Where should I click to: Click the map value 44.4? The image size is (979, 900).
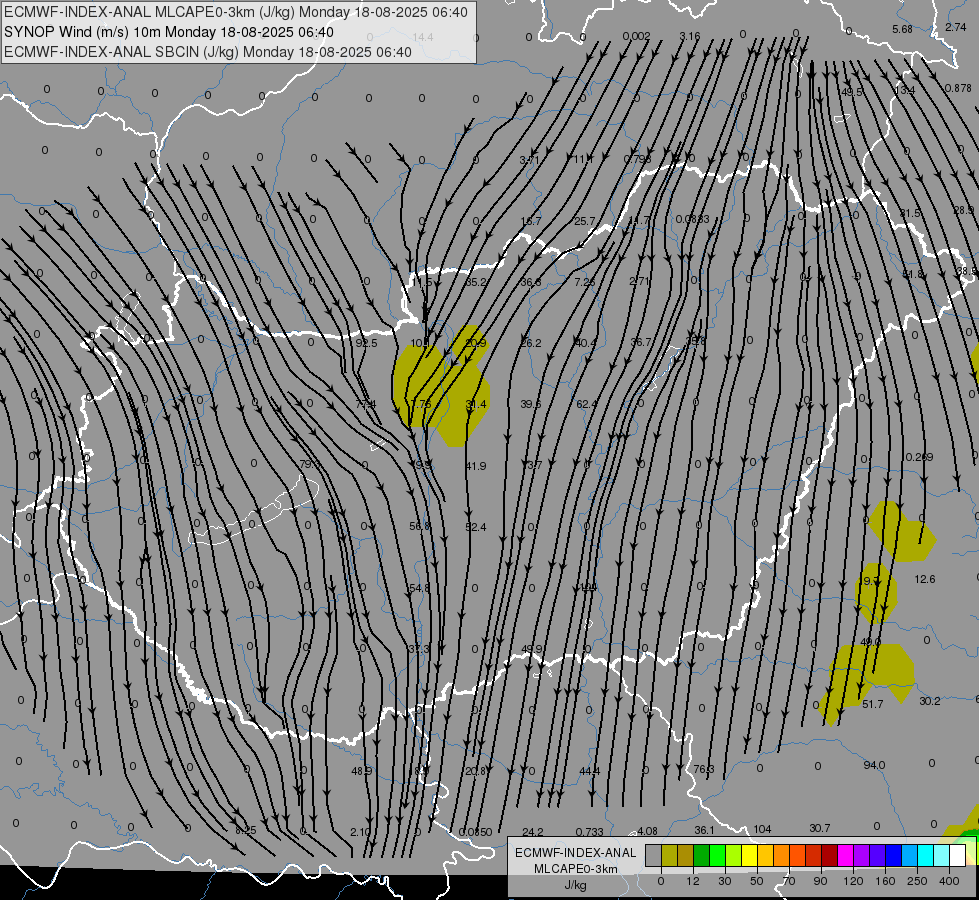[589, 771]
